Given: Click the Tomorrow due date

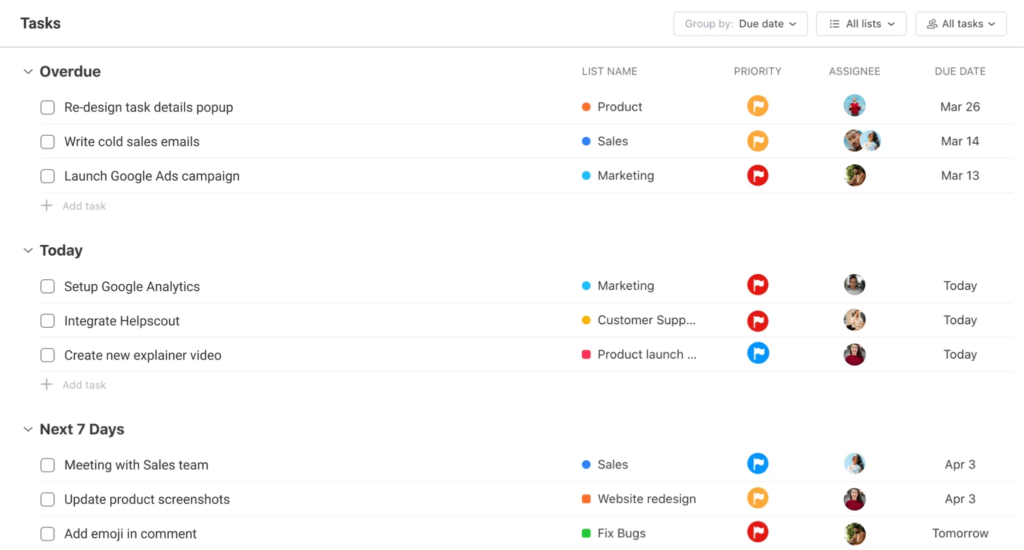Looking at the screenshot, I should coord(960,533).
